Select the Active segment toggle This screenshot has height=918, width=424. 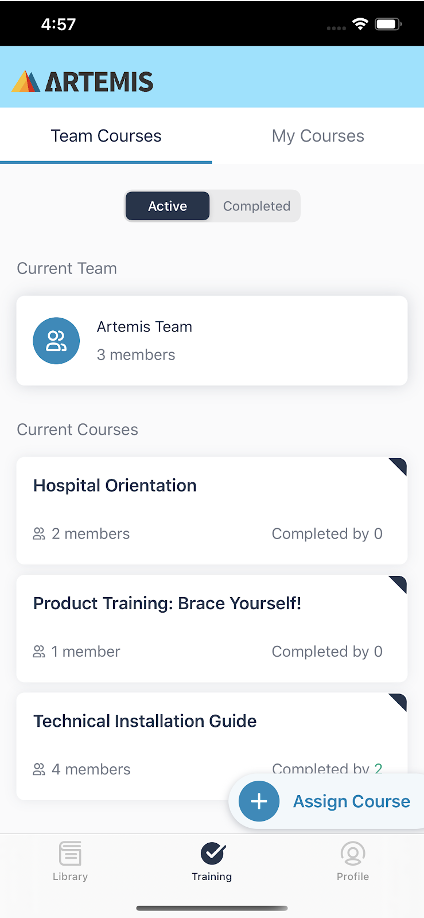[167, 206]
